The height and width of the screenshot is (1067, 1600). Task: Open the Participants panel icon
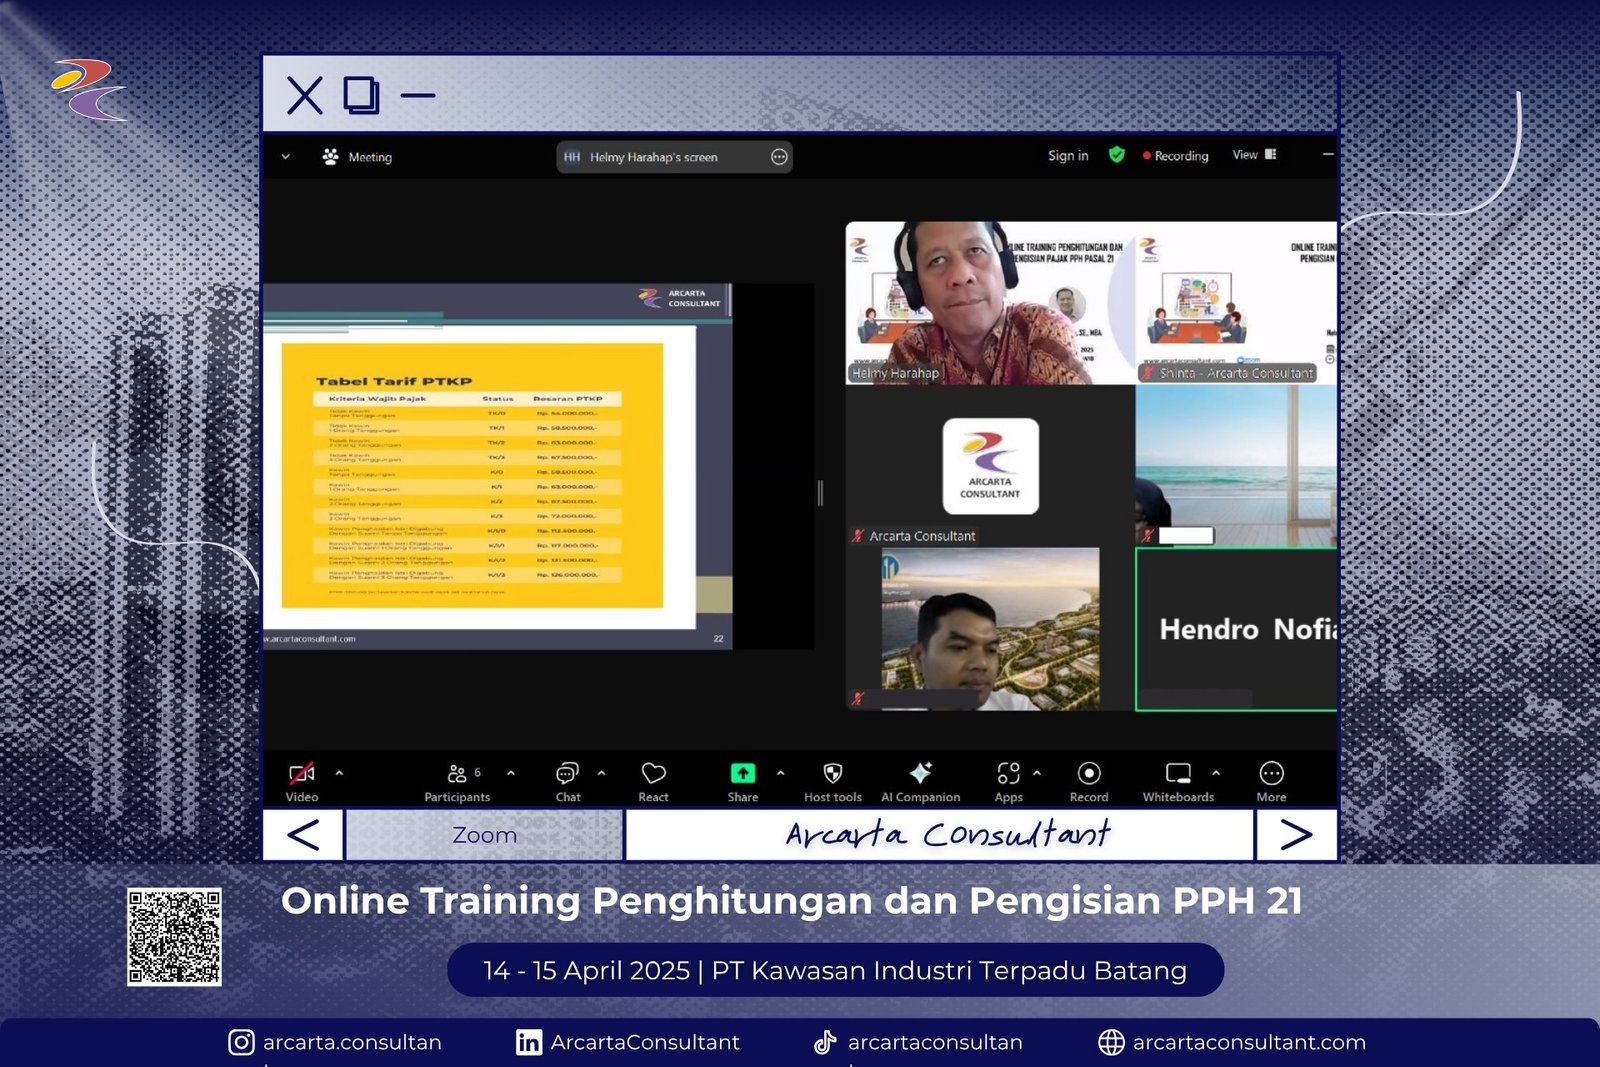[x=457, y=774]
